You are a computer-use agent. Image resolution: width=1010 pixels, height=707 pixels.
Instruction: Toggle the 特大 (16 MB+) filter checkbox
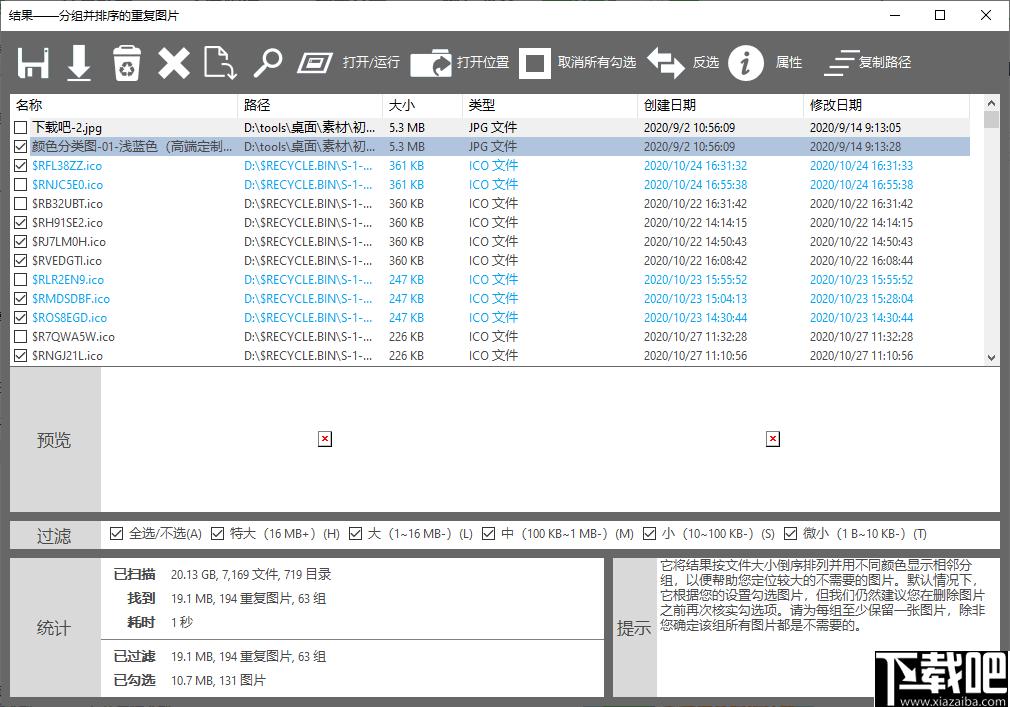pos(218,533)
